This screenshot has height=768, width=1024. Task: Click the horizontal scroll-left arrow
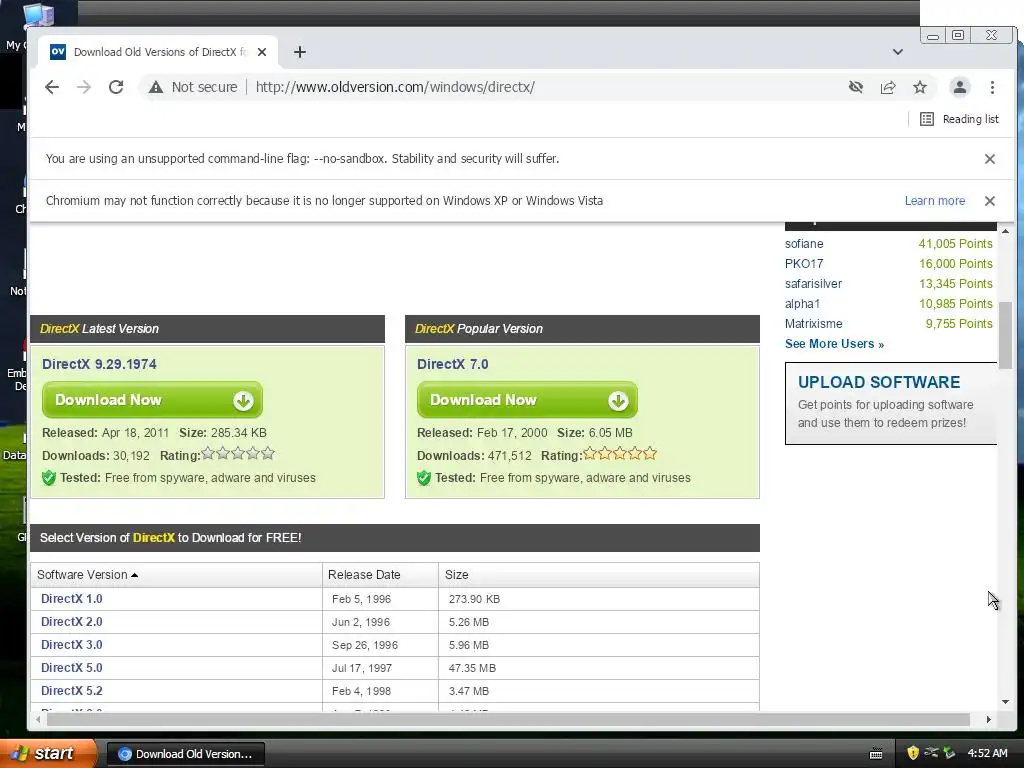point(38,719)
